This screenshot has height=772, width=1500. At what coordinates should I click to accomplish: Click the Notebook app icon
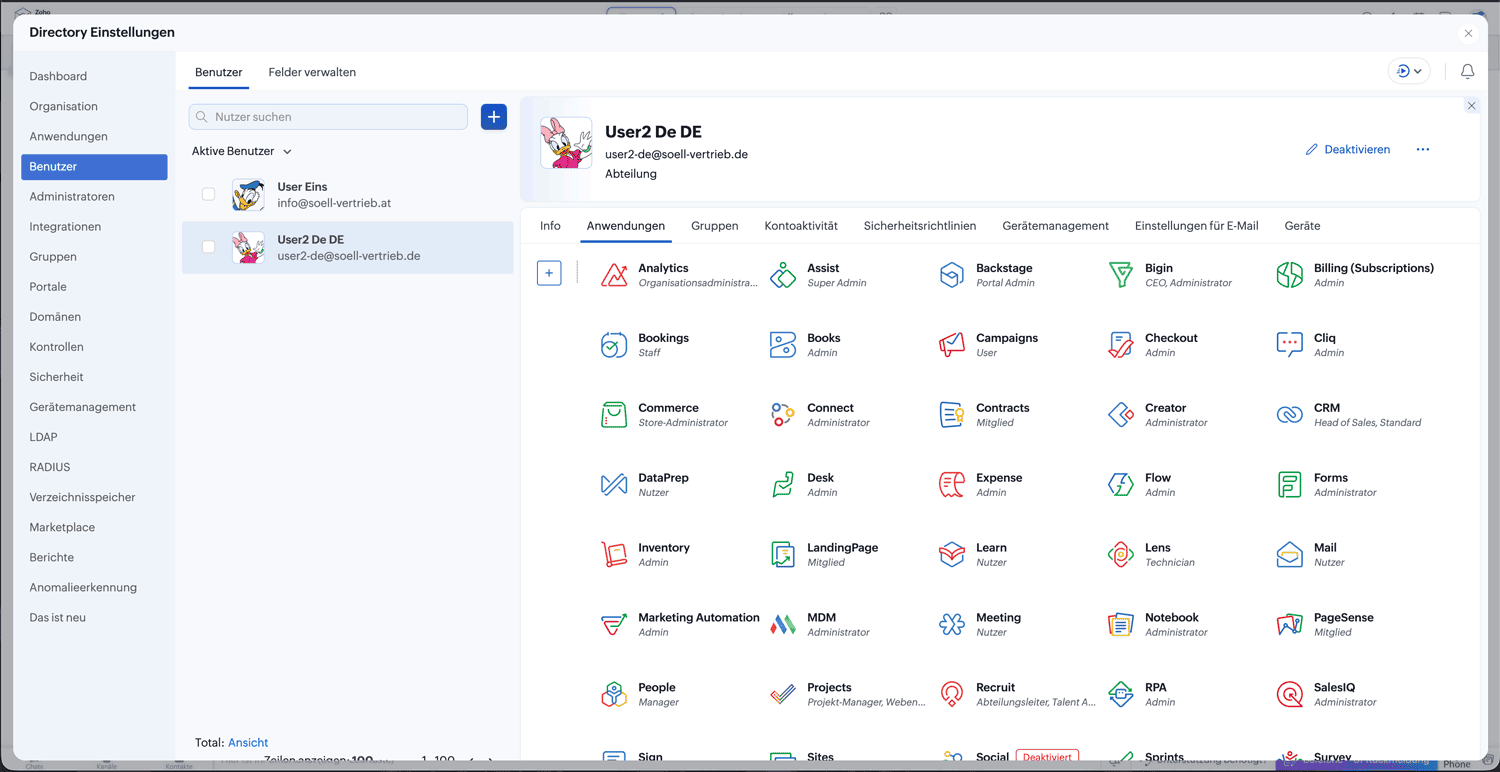coord(1121,624)
